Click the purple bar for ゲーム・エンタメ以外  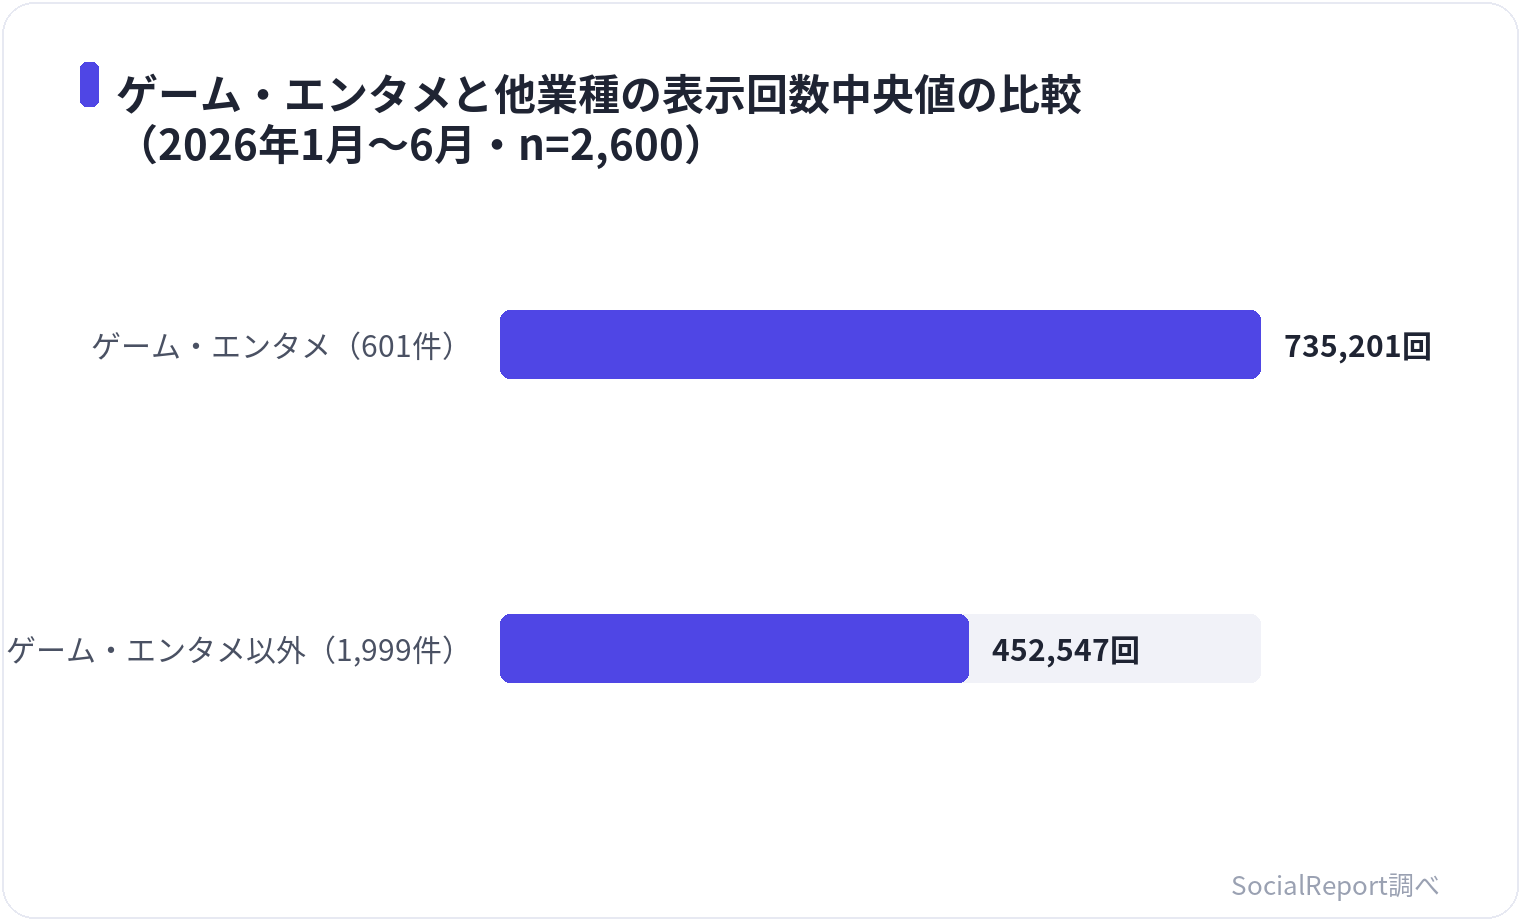[734, 649]
